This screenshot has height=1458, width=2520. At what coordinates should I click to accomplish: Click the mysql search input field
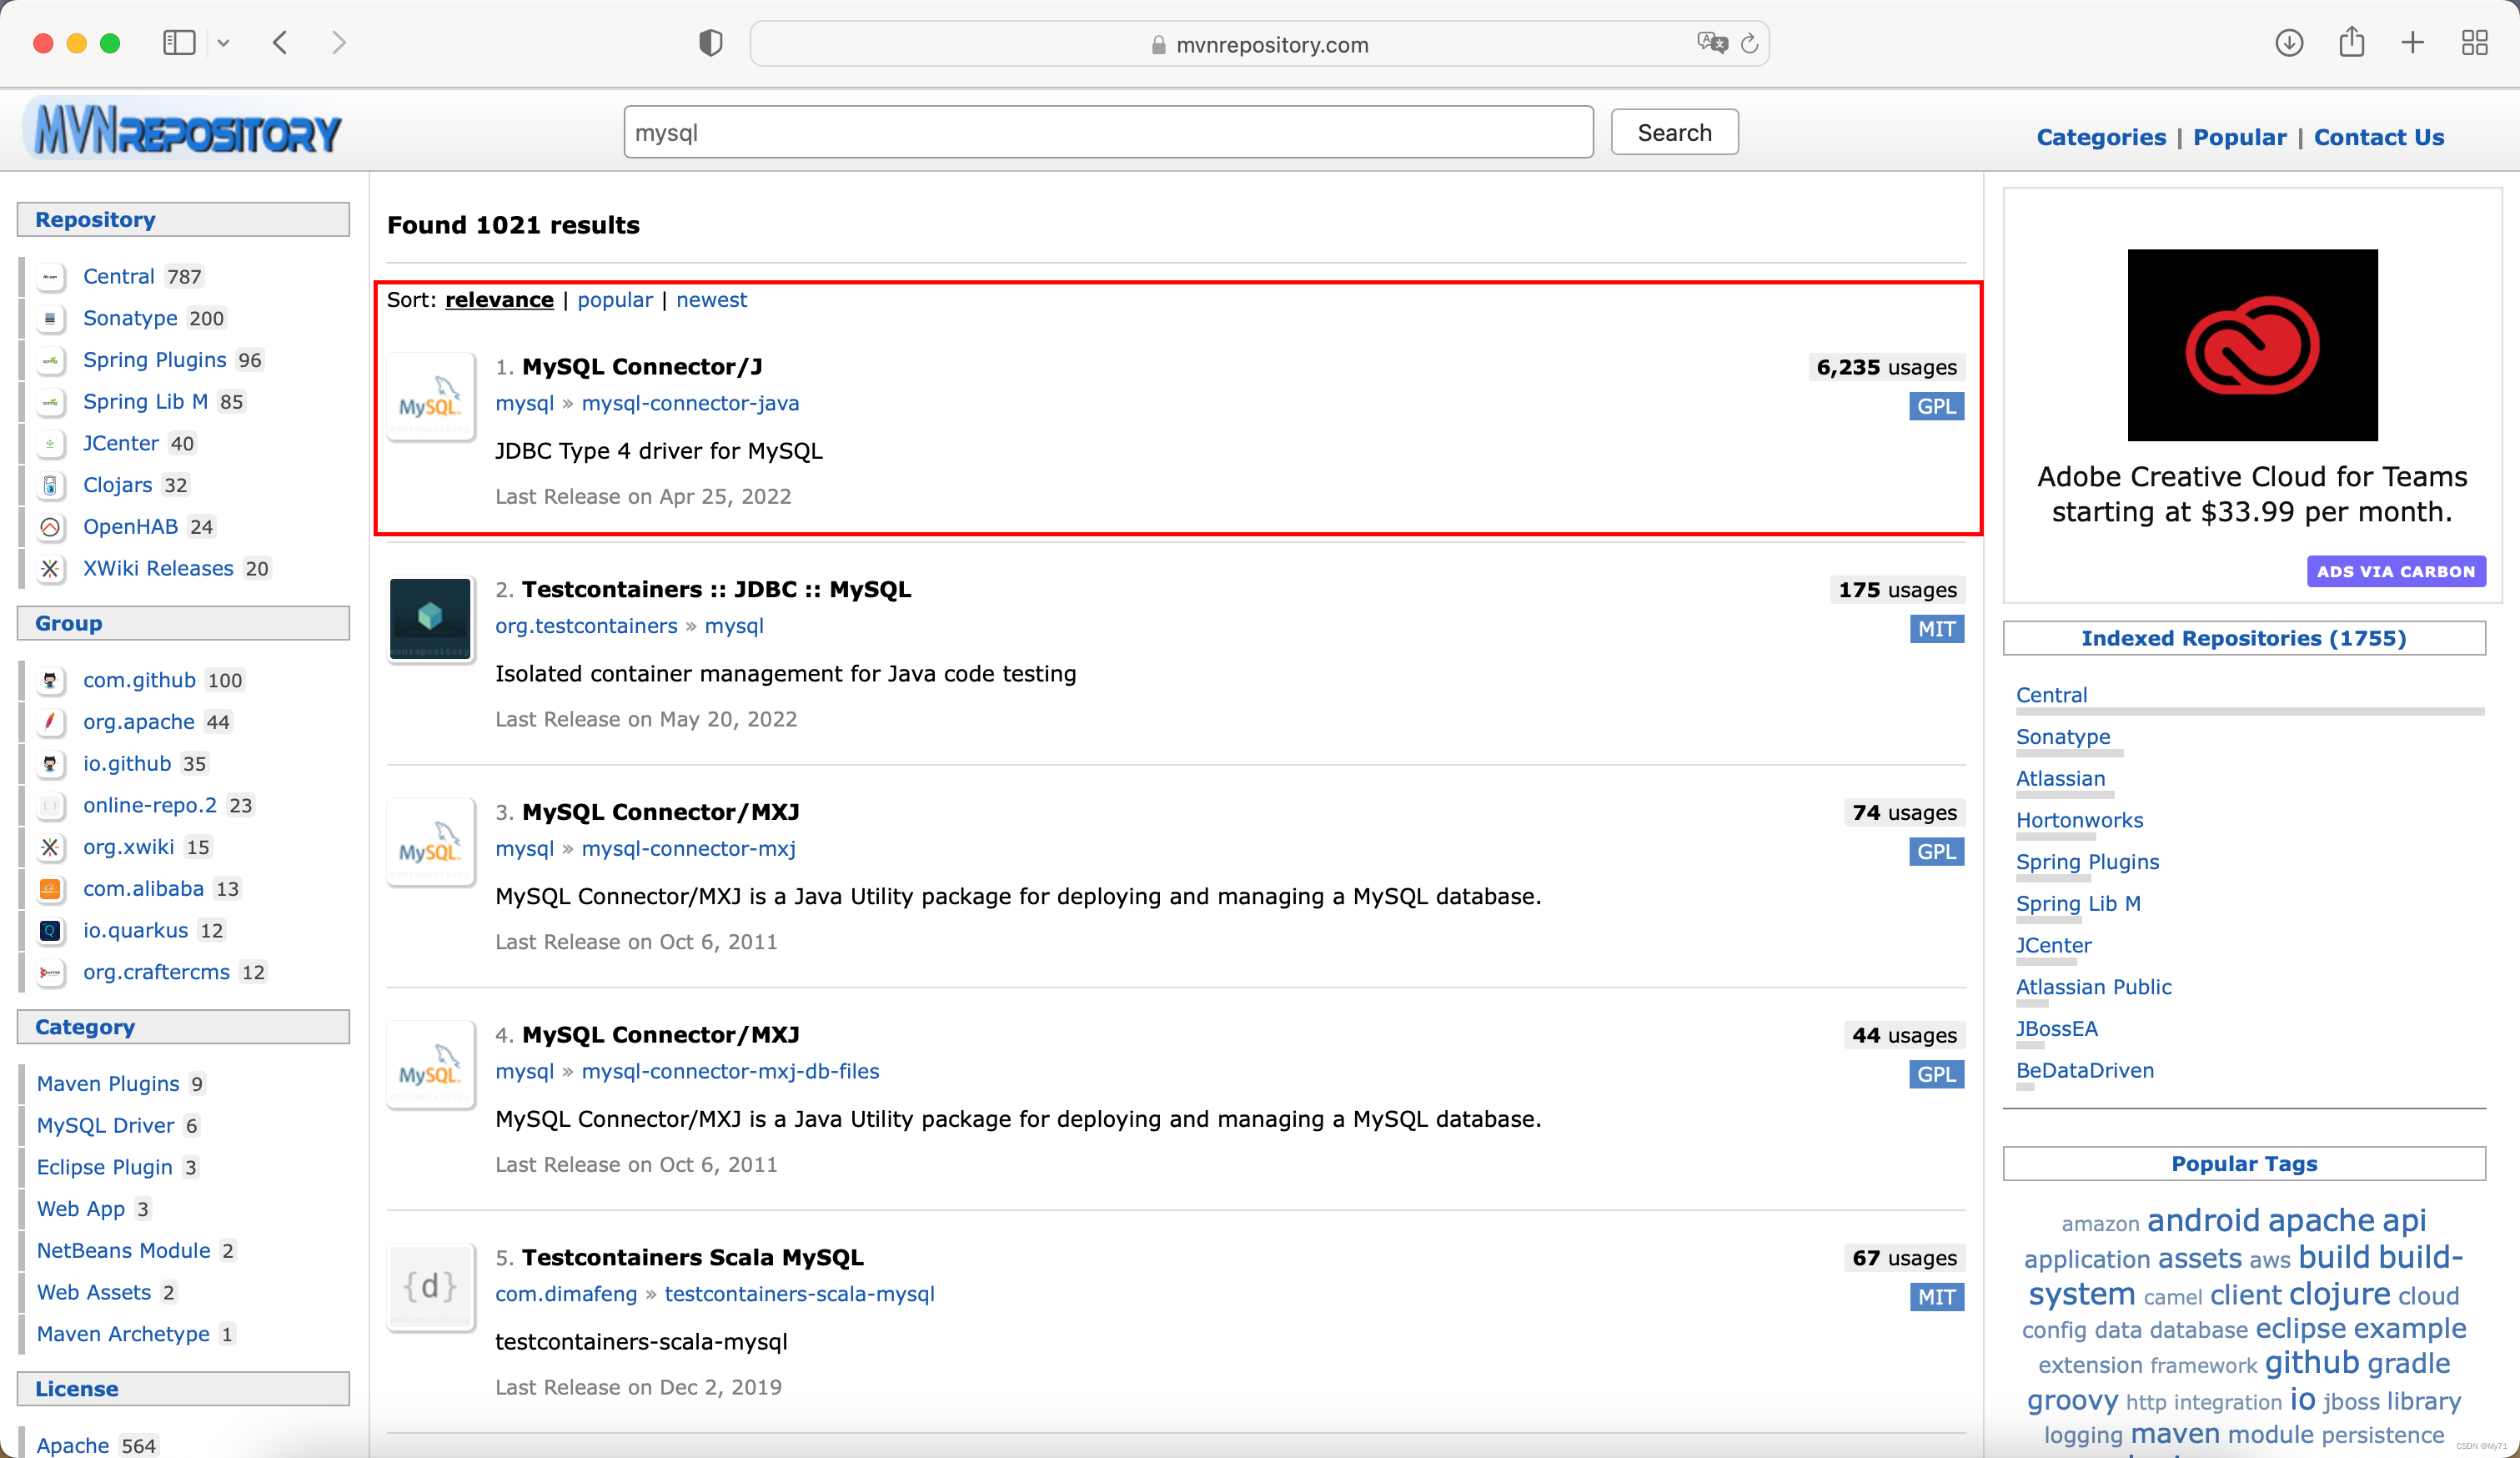1107,132
